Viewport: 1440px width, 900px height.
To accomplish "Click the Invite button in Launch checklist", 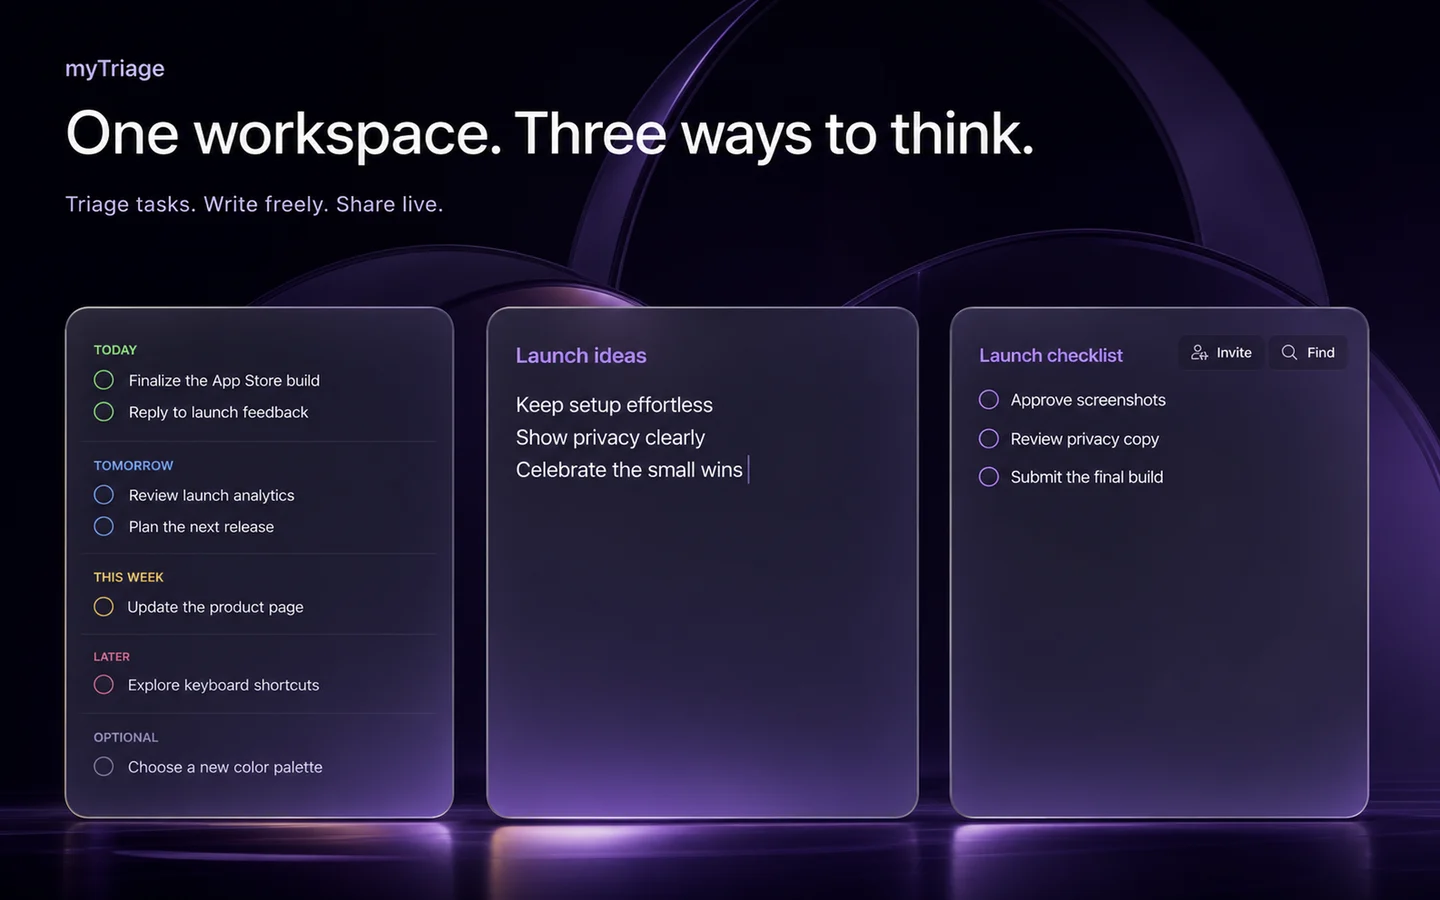I will (1222, 353).
